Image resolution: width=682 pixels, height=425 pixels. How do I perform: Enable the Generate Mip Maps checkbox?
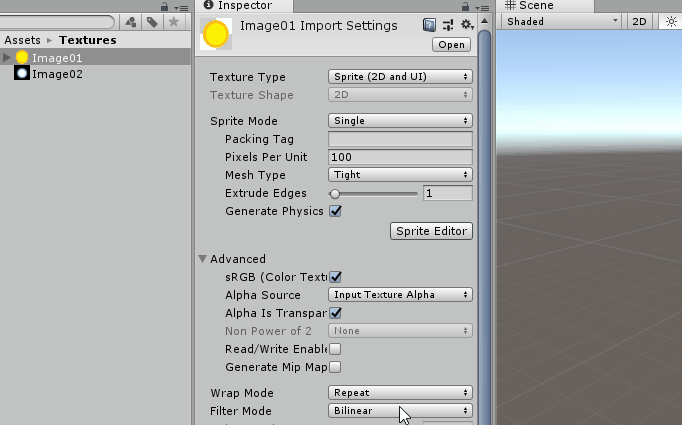pos(335,367)
